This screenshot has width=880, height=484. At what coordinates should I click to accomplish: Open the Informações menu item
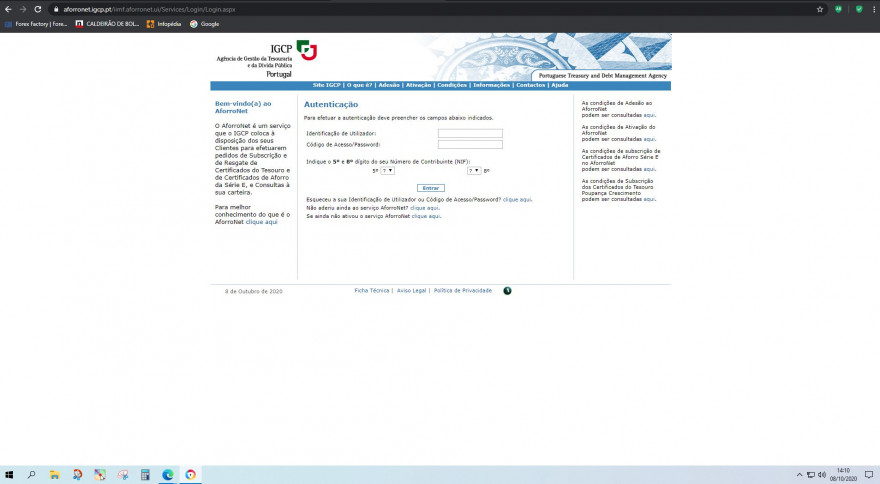pyautogui.click(x=491, y=85)
